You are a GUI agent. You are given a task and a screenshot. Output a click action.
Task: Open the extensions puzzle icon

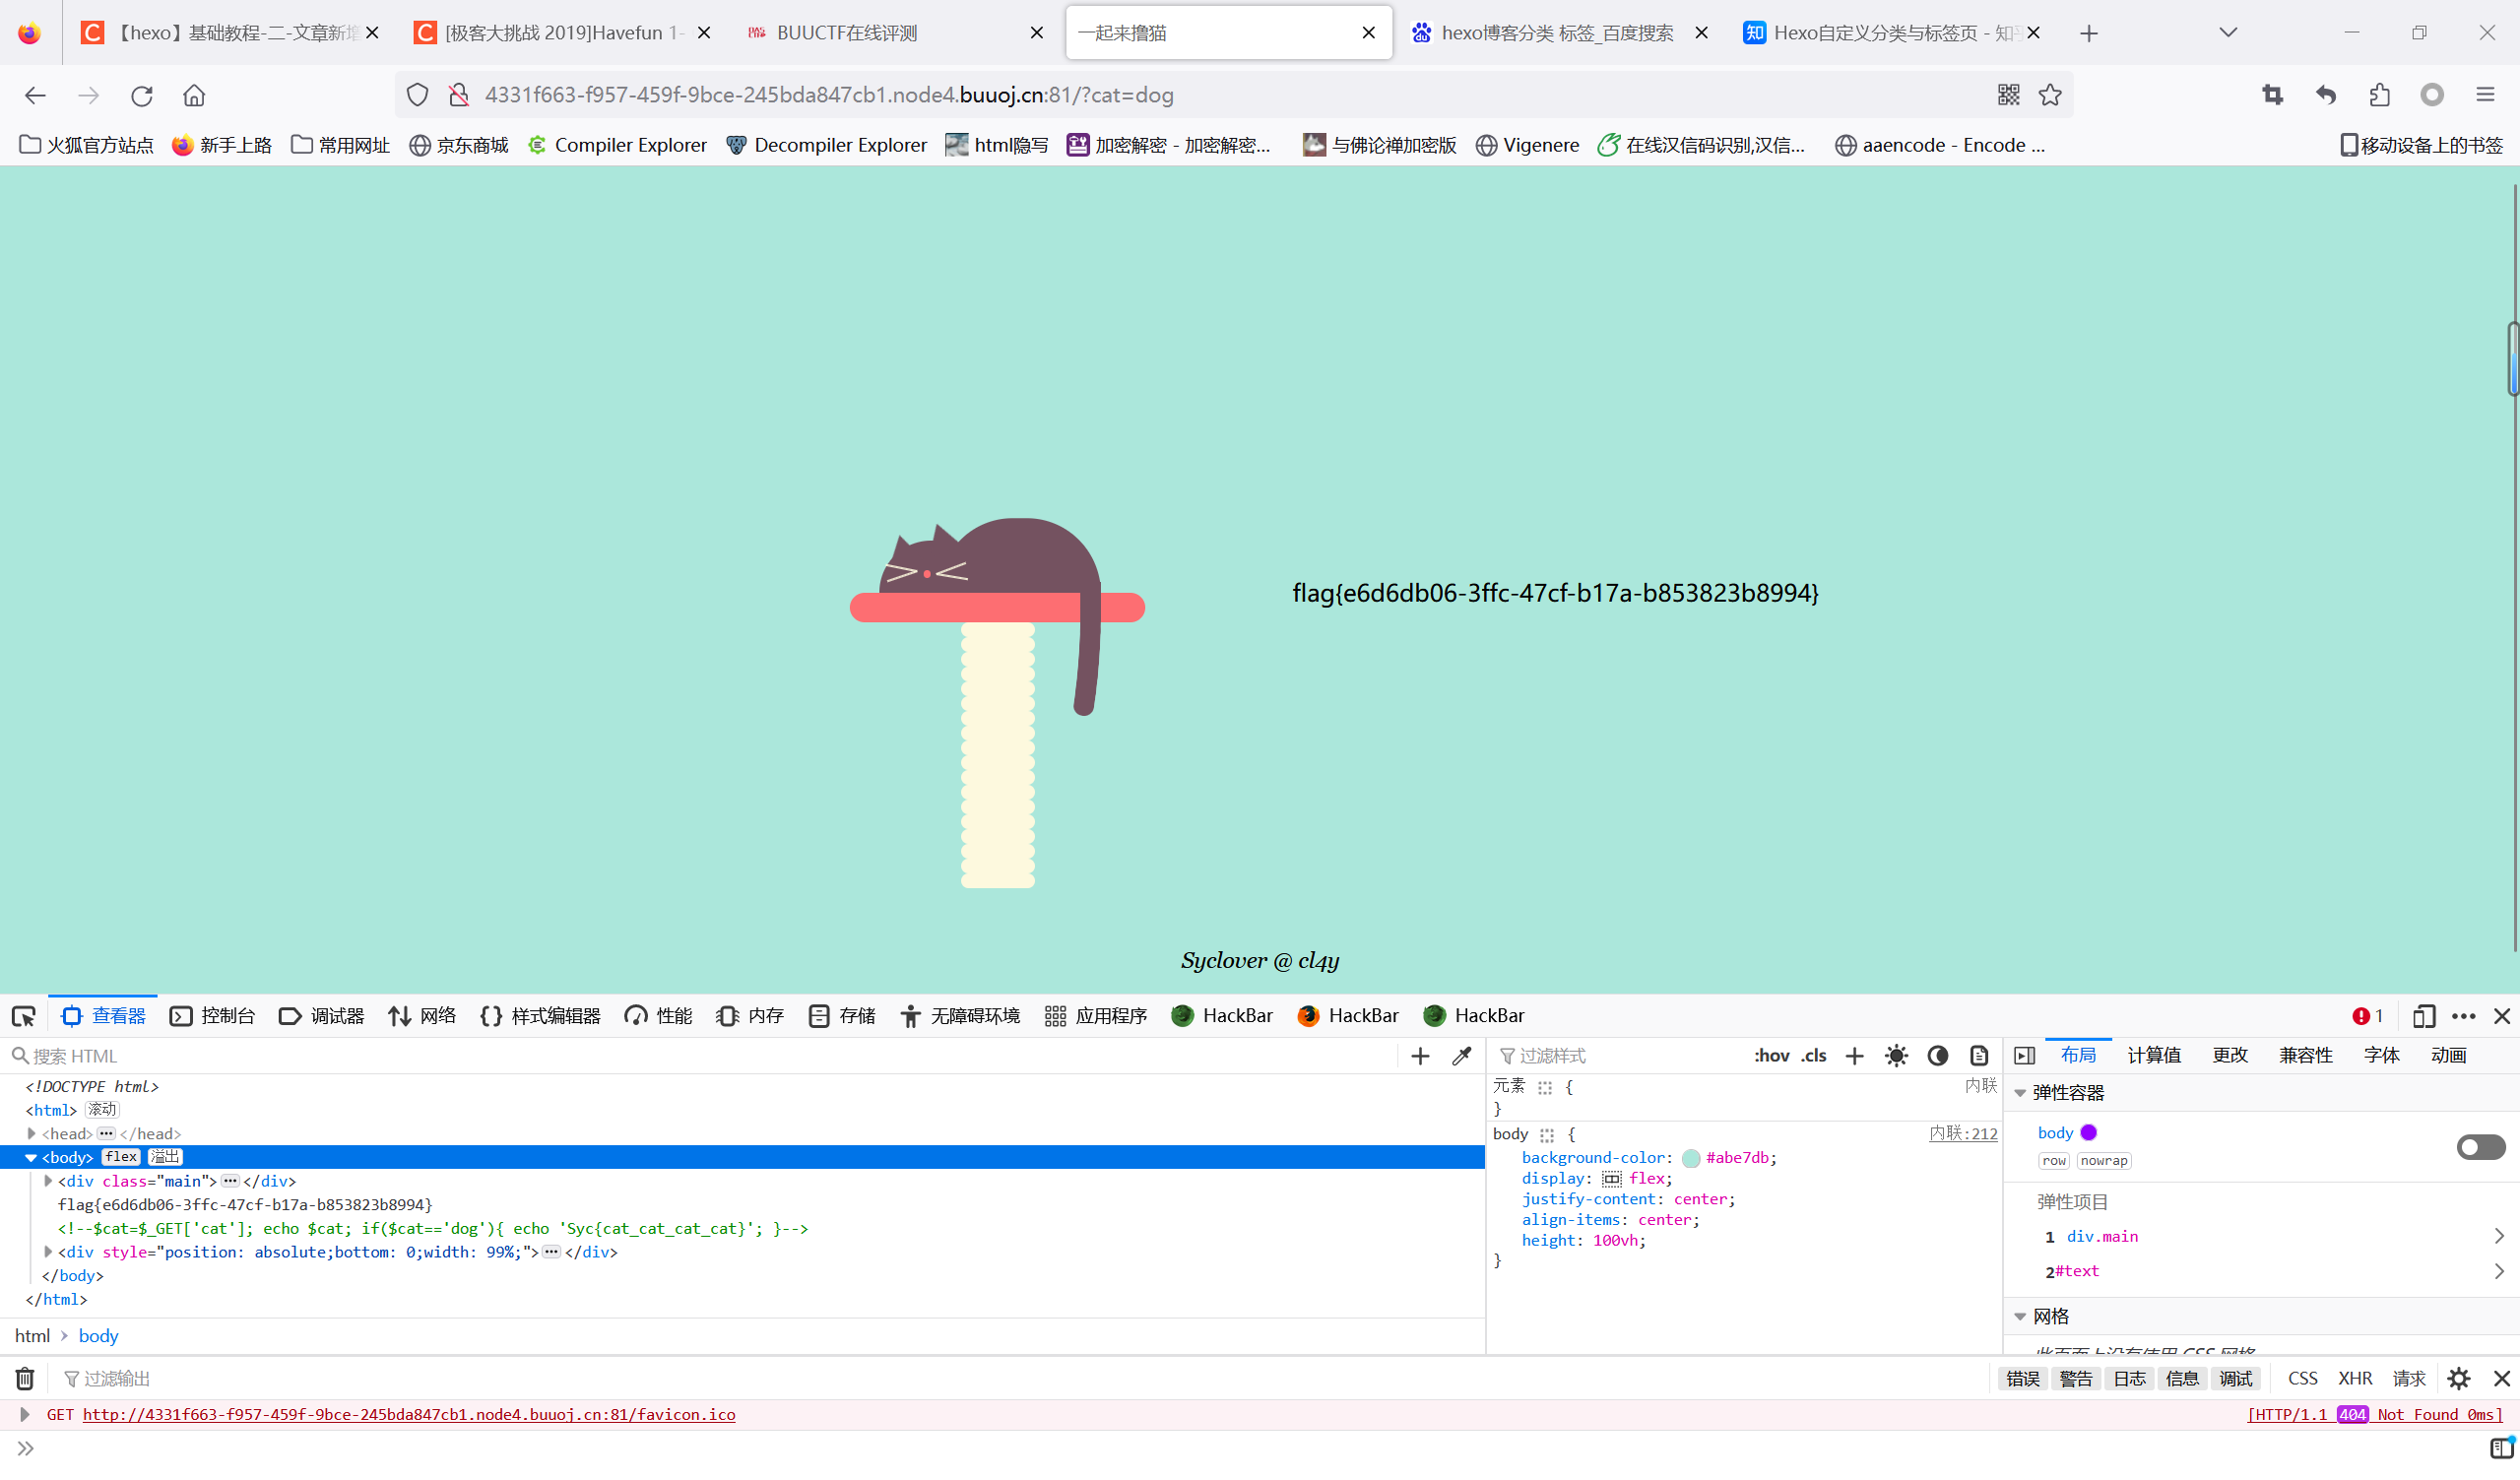tap(2379, 95)
